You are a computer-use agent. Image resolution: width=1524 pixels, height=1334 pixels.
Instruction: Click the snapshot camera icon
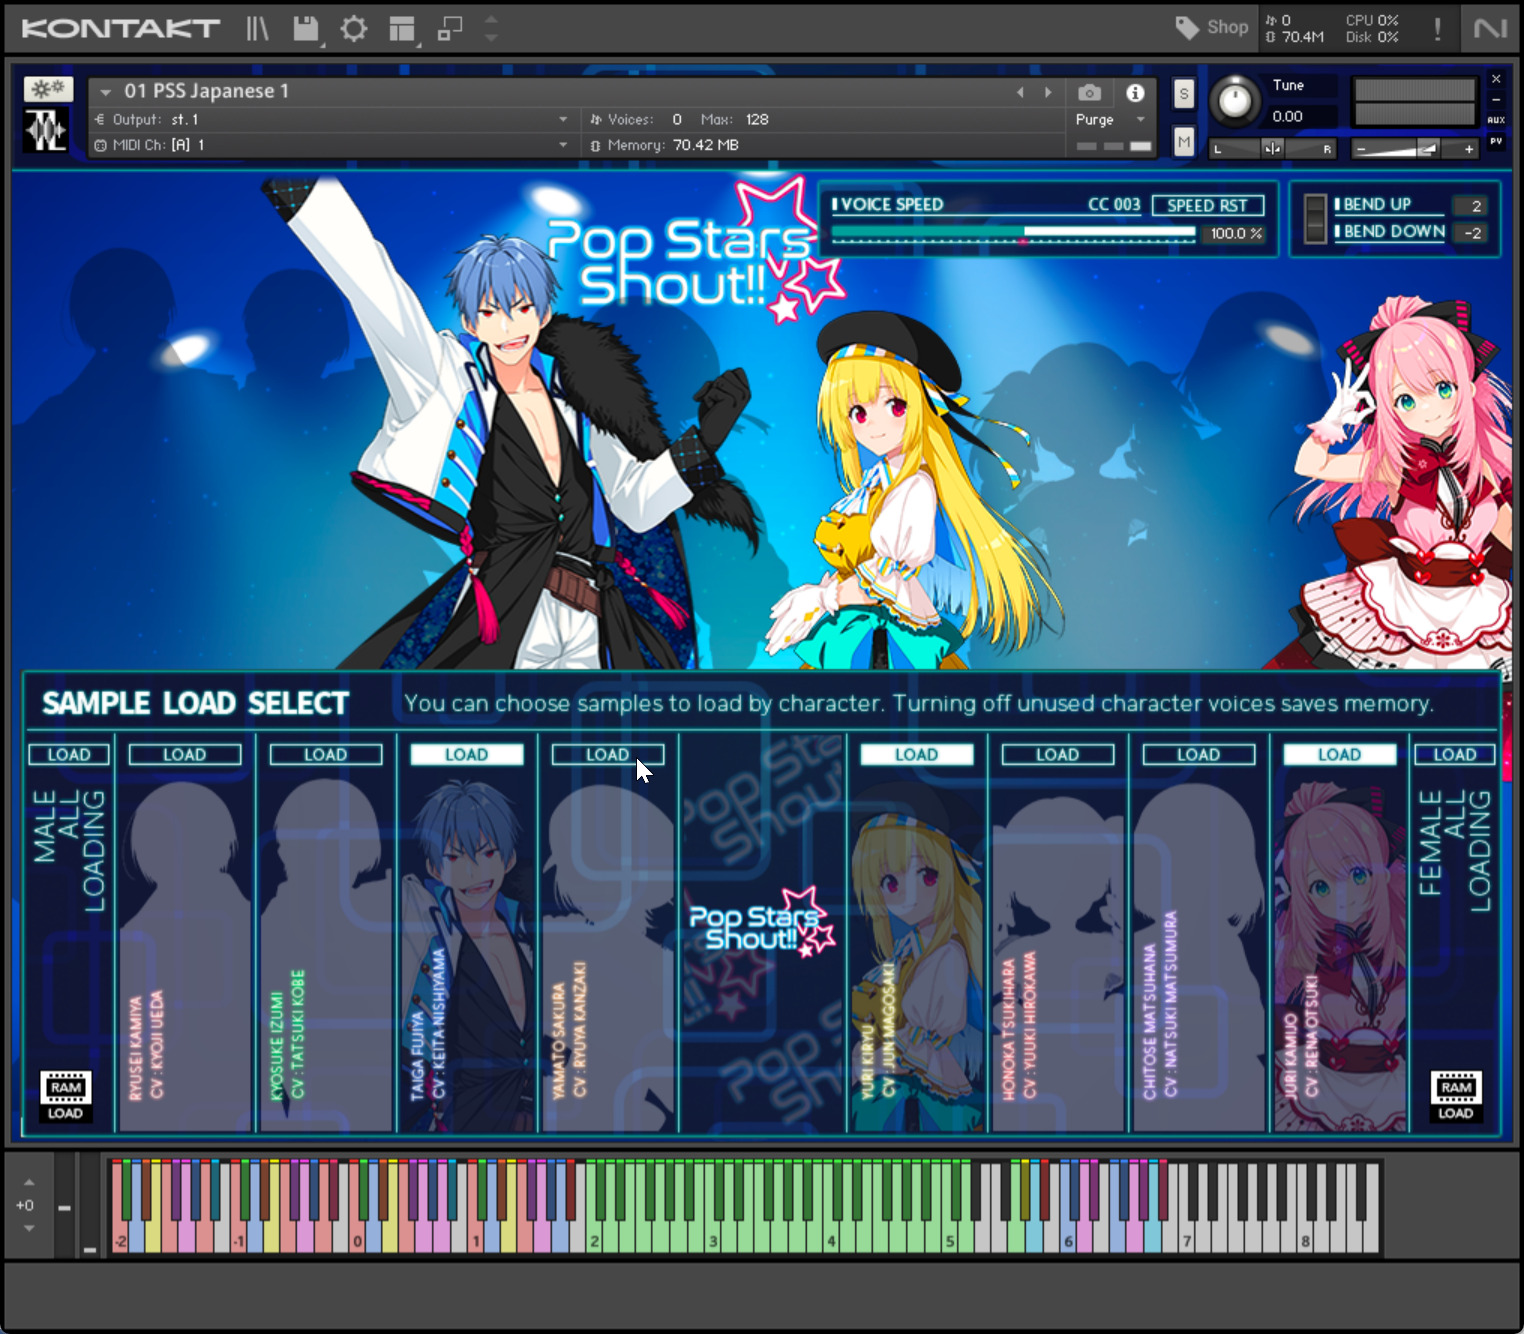(x=1090, y=92)
